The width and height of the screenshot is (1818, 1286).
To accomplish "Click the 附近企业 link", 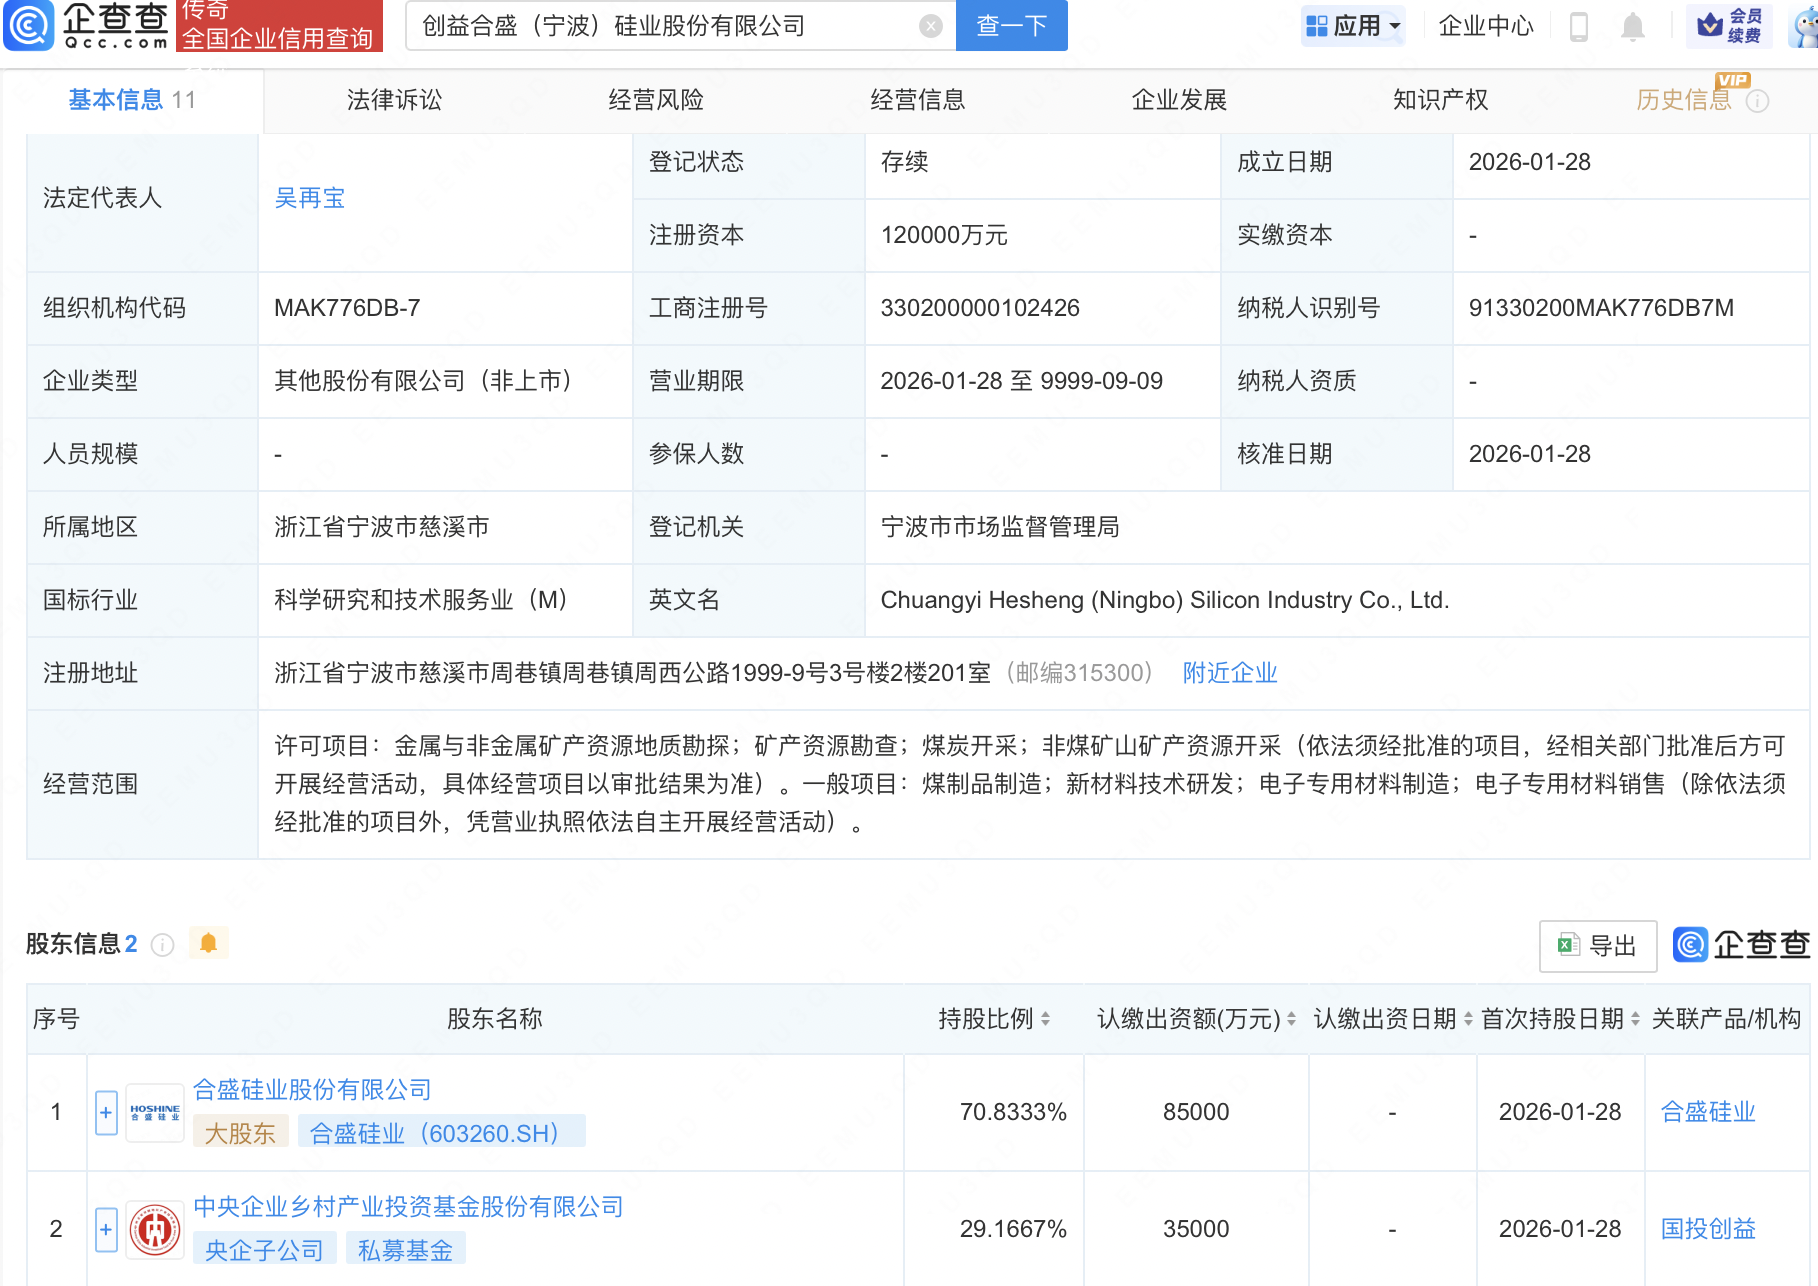I will (1229, 673).
